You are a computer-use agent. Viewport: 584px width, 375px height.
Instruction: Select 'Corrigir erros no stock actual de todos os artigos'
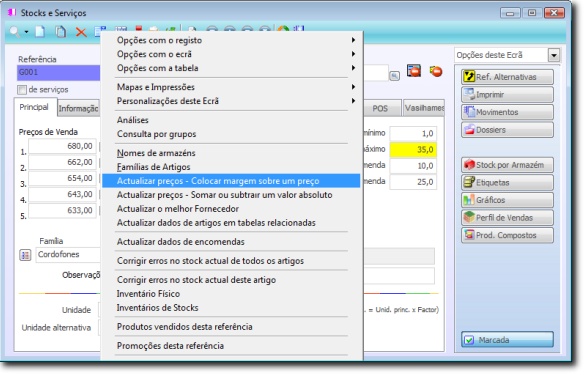tap(231, 261)
